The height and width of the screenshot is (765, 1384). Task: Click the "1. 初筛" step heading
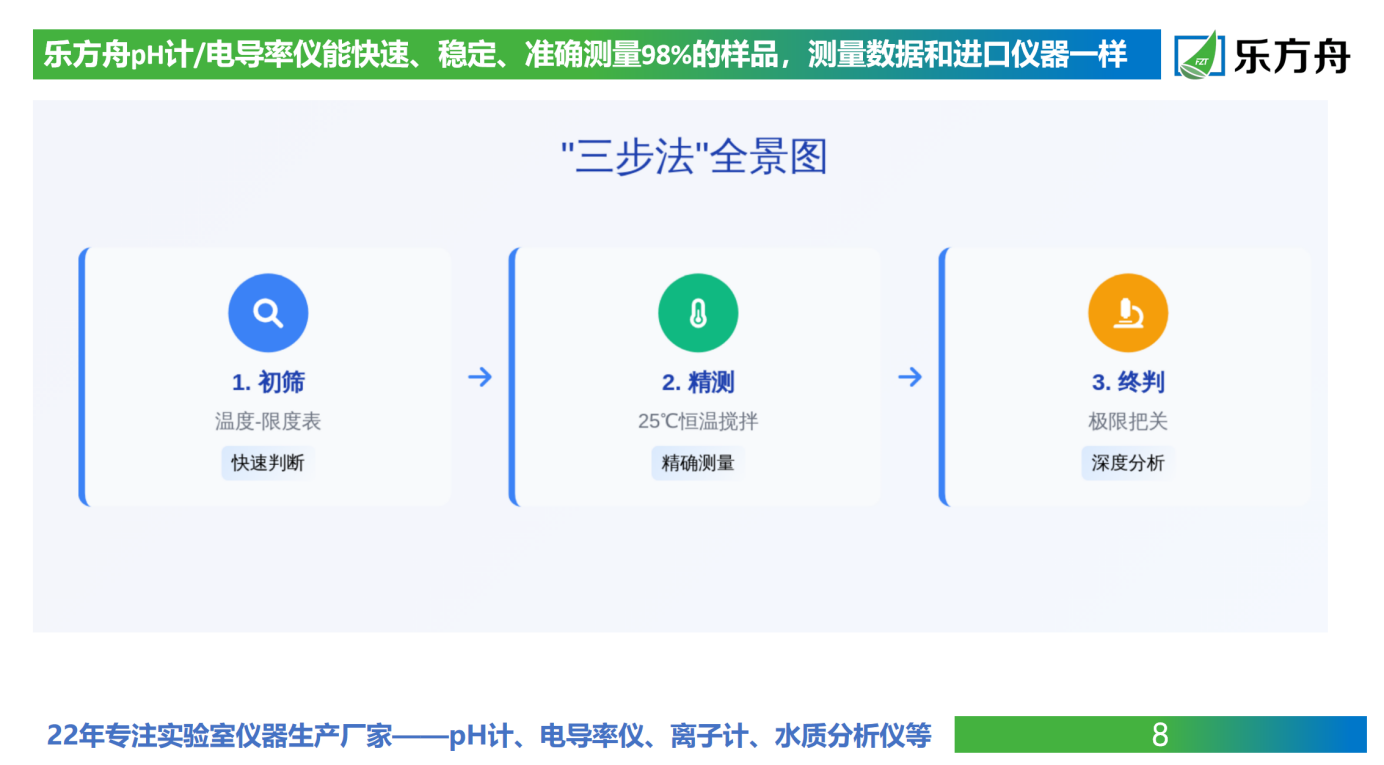coord(268,382)
